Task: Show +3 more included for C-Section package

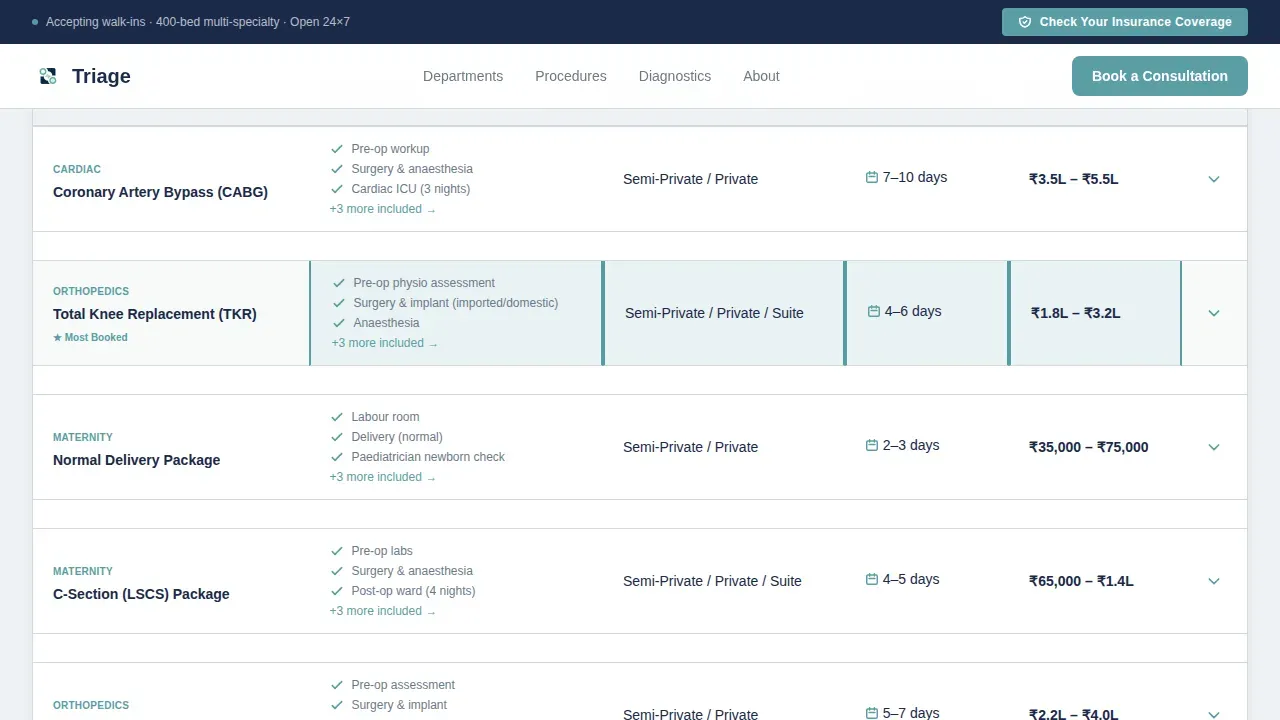Action: pos(383,611)
